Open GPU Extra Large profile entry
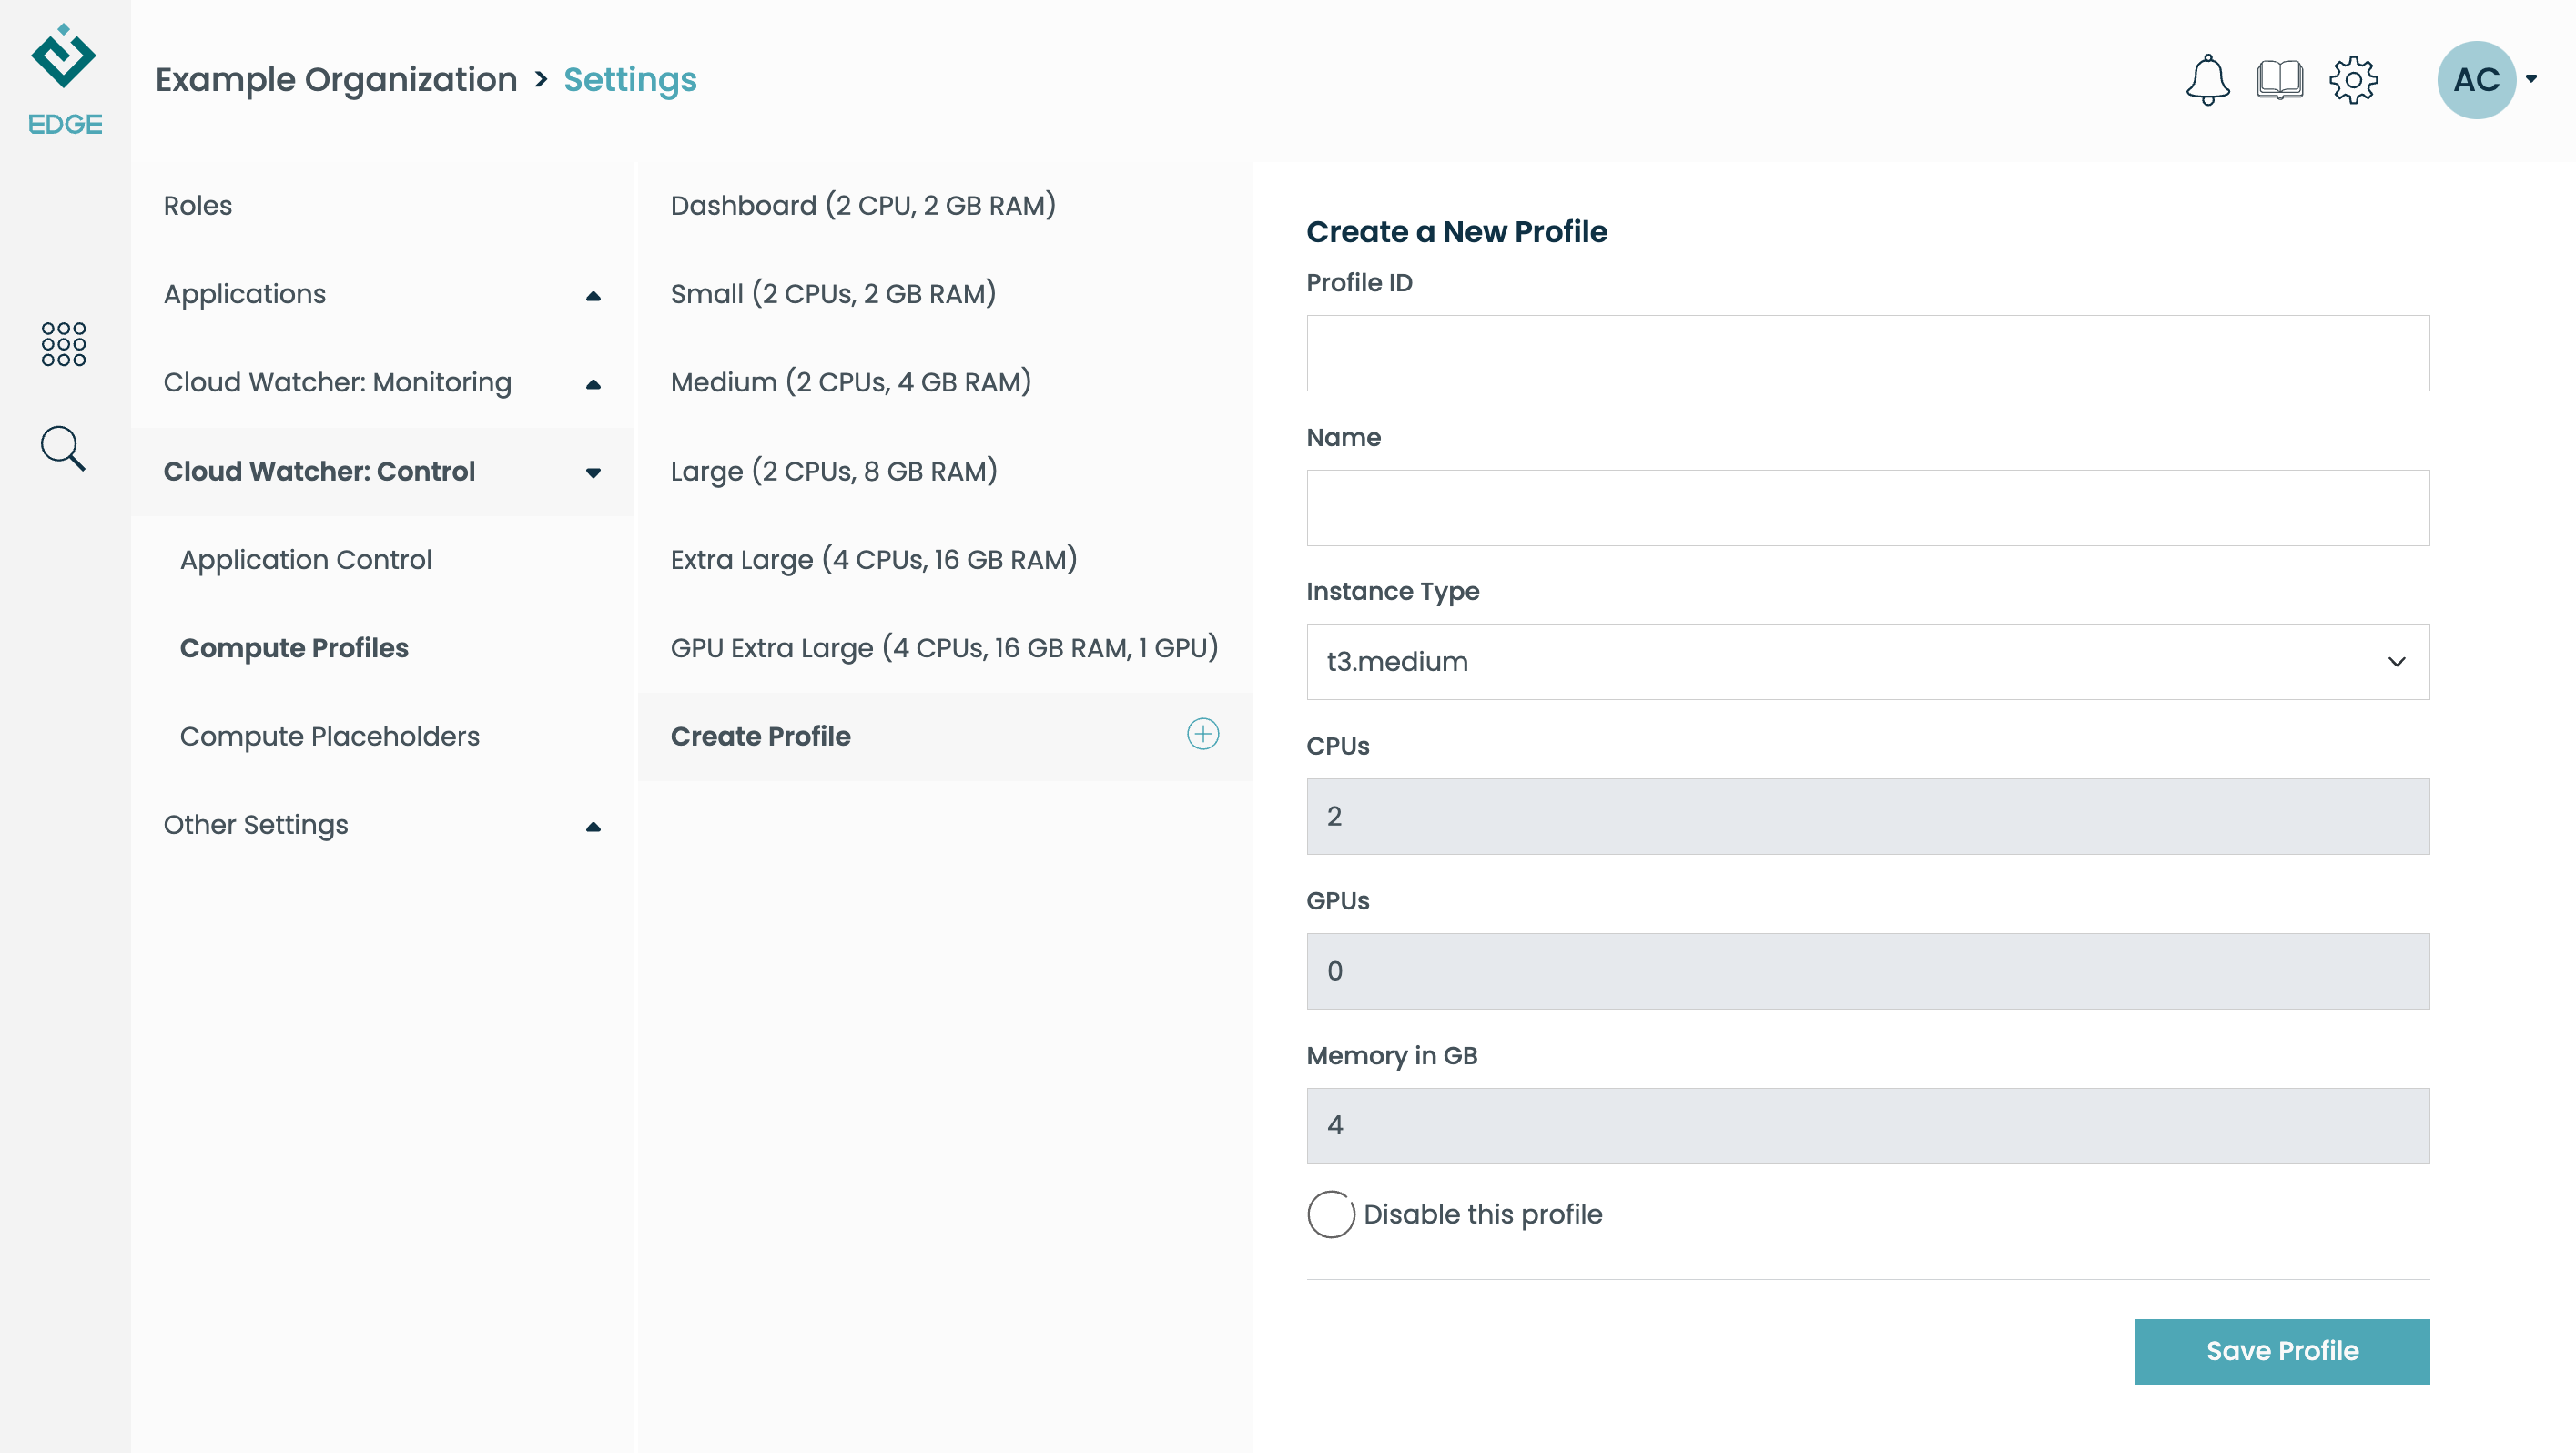 [x=944, y=648]
